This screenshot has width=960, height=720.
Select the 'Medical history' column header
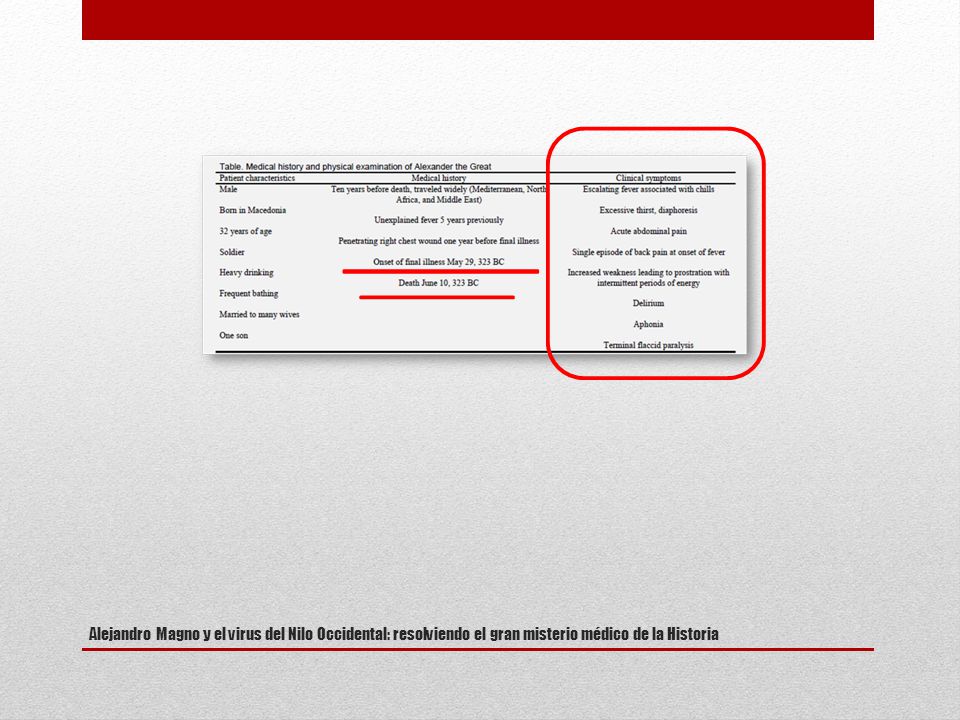pyautogui.click(x=438, y=178)
